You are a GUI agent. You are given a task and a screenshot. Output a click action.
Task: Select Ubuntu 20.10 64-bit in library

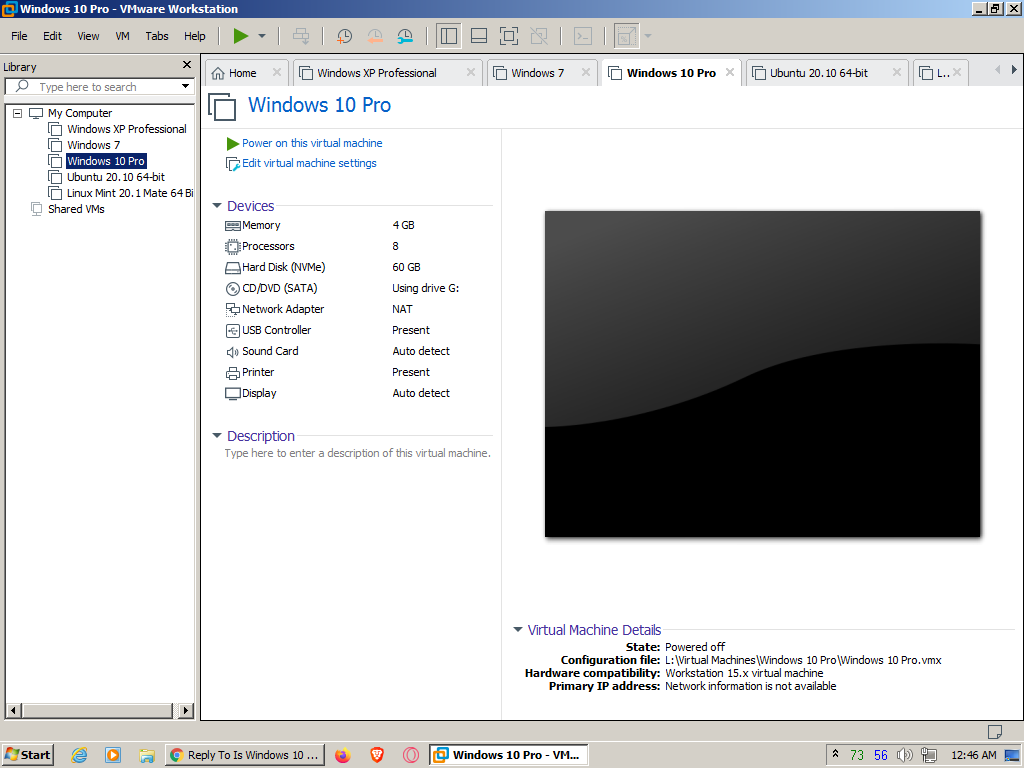[x=116, y=177]
